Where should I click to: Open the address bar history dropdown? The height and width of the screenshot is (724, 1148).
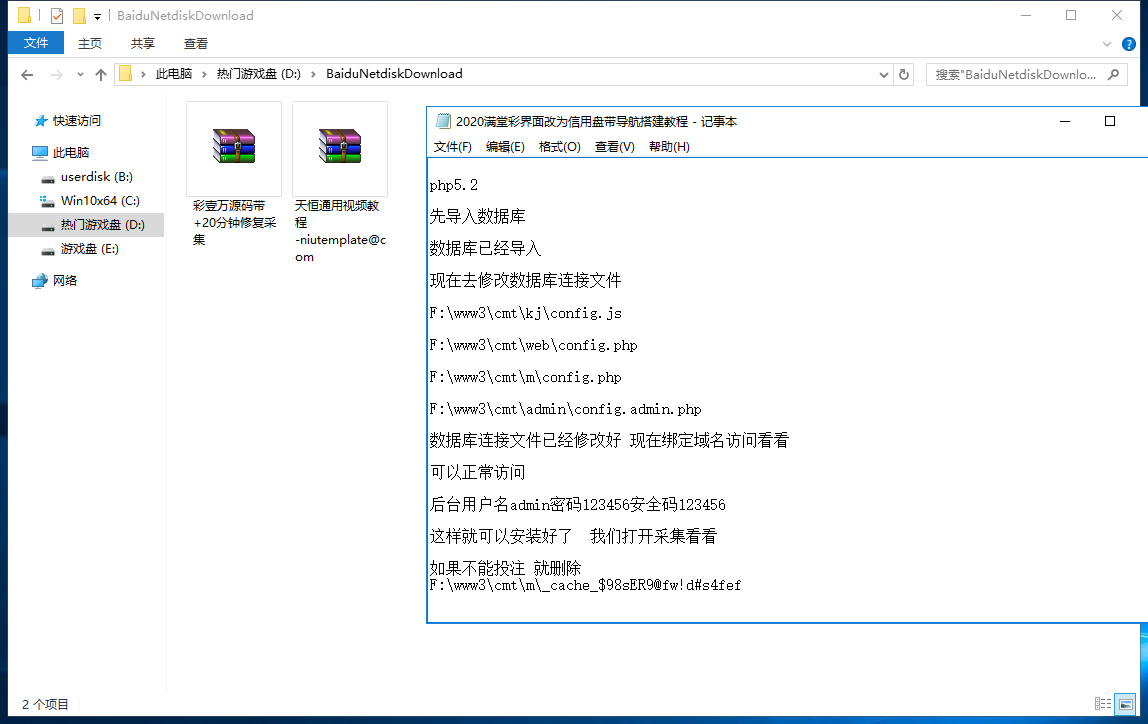pyautogui.click(x=883, y=74)
